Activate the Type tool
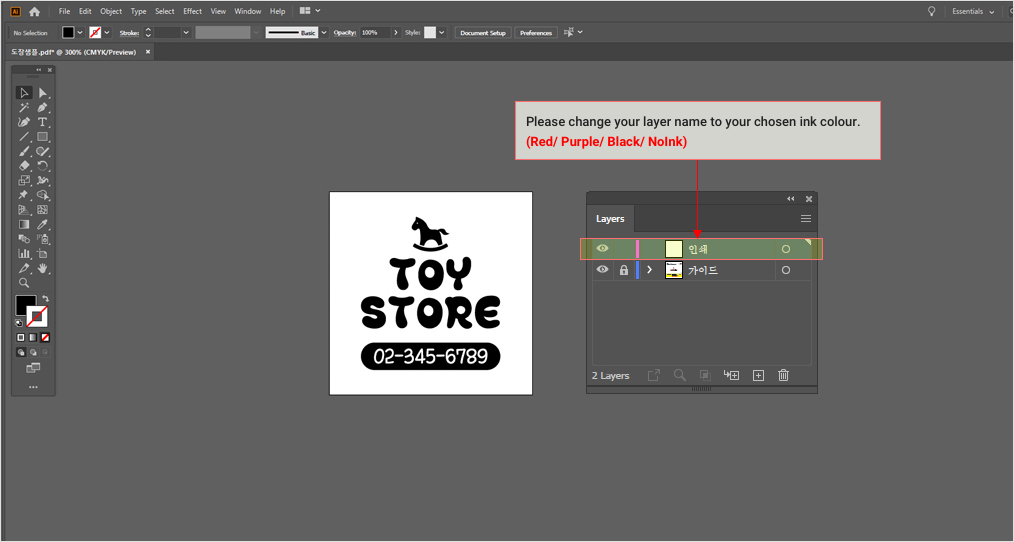1014x542 pixels. [x=43, y=122]
